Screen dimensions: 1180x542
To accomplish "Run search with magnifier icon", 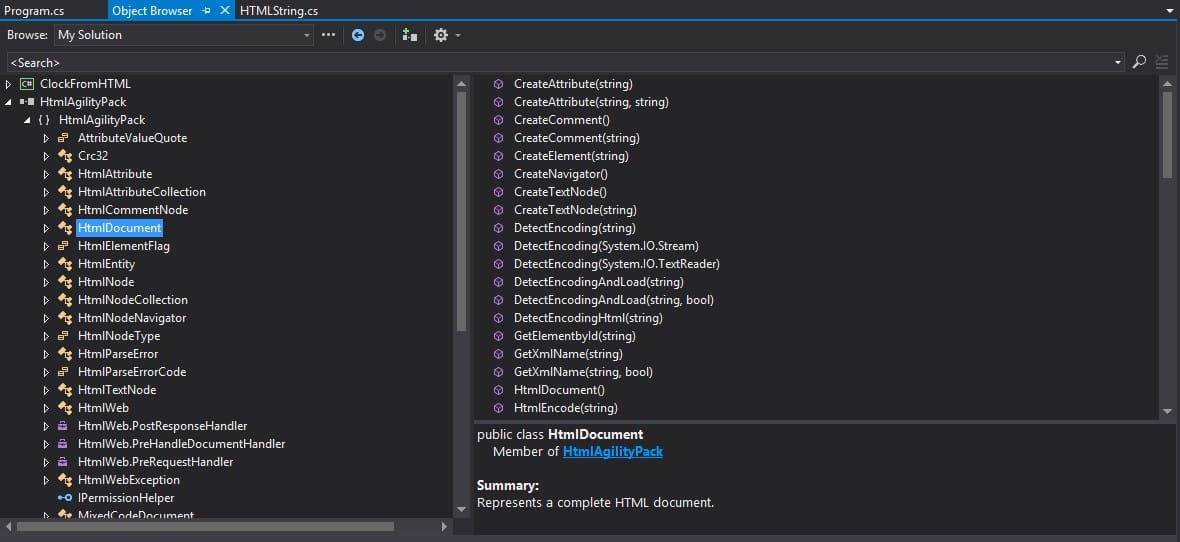I will tap(1139, 62).
